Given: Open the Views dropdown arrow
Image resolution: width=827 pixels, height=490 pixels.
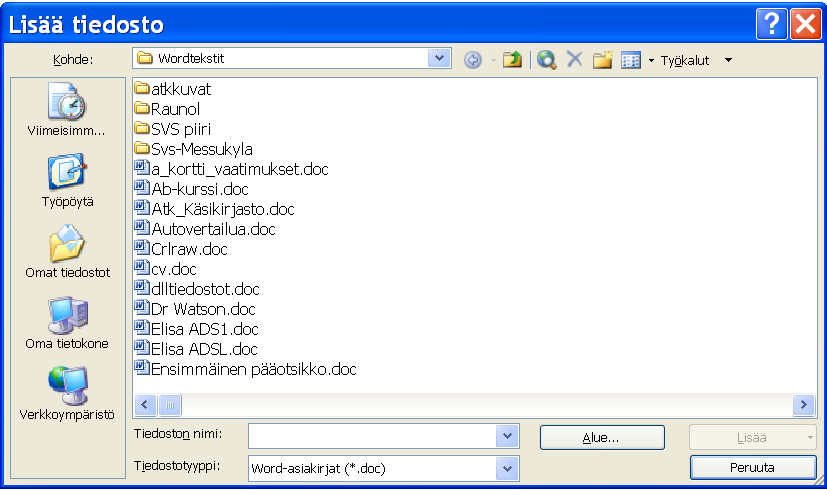Looking at the screenshot, I should (651, 61).
